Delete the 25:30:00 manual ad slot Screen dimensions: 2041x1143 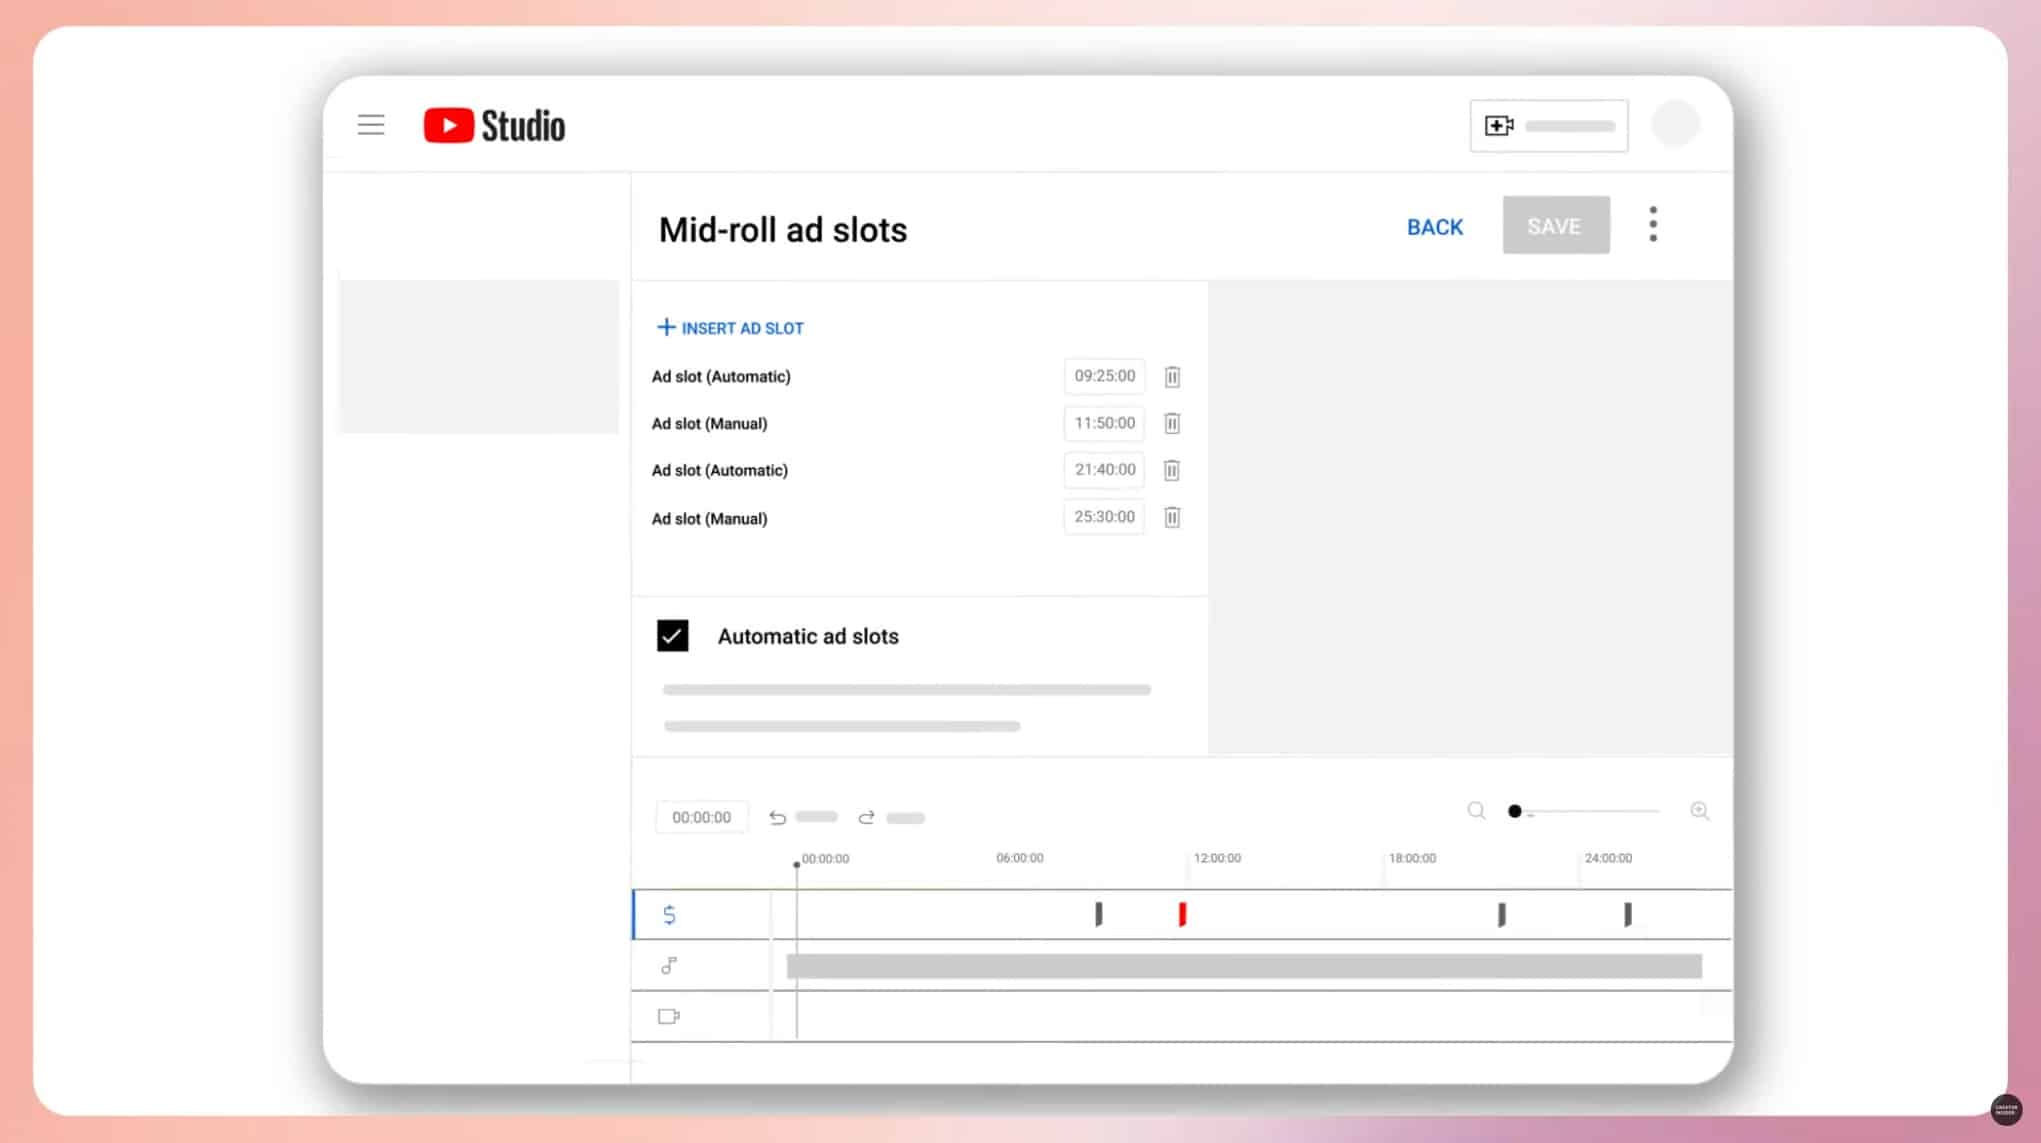[1171, 517]
